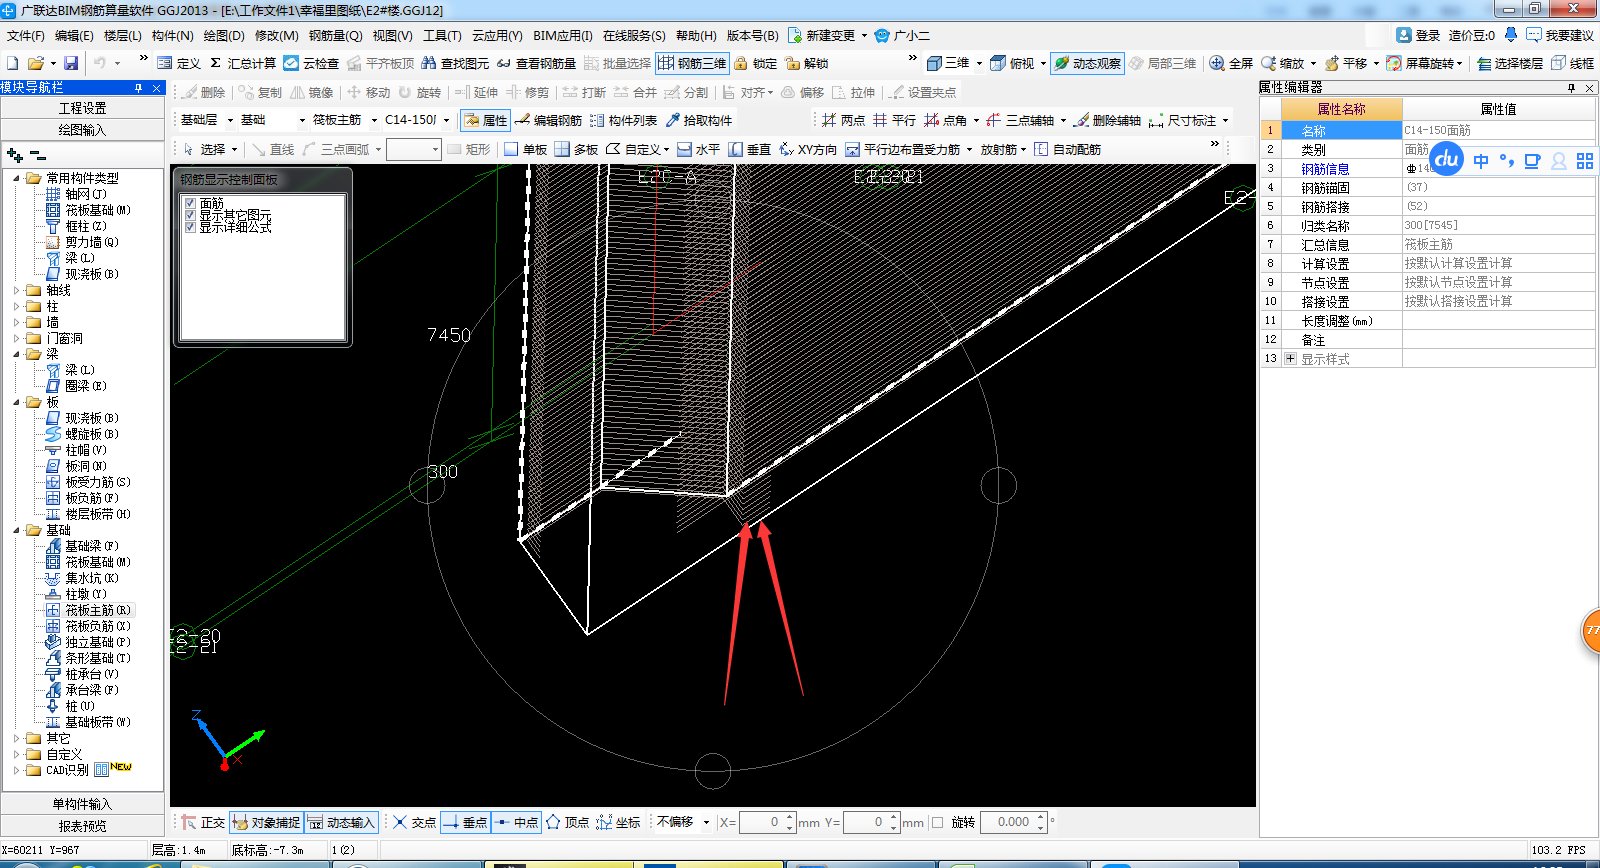This screenshot has height=868, width=1600.
Task: Click the 登录 login button
Action: point(1418,35)
